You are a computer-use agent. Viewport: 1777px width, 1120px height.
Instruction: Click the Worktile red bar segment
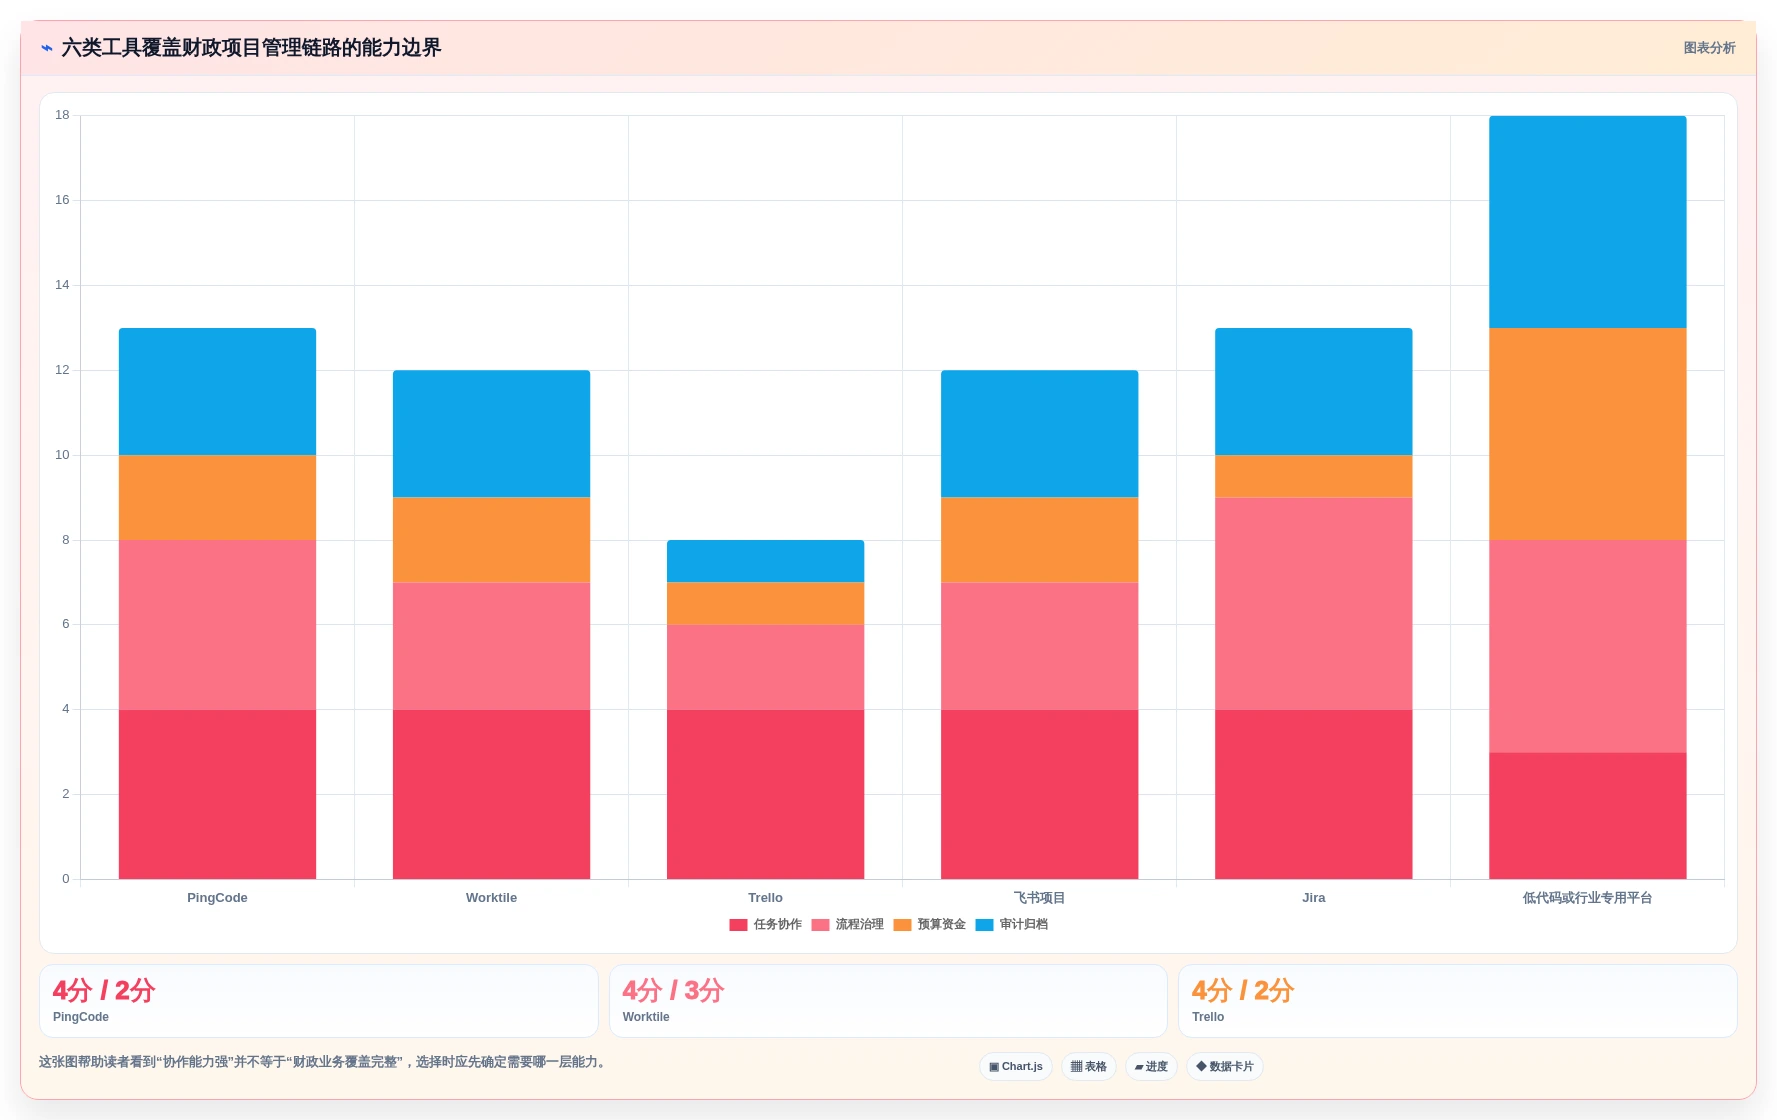pyautogui.click(x=491, y=795)
